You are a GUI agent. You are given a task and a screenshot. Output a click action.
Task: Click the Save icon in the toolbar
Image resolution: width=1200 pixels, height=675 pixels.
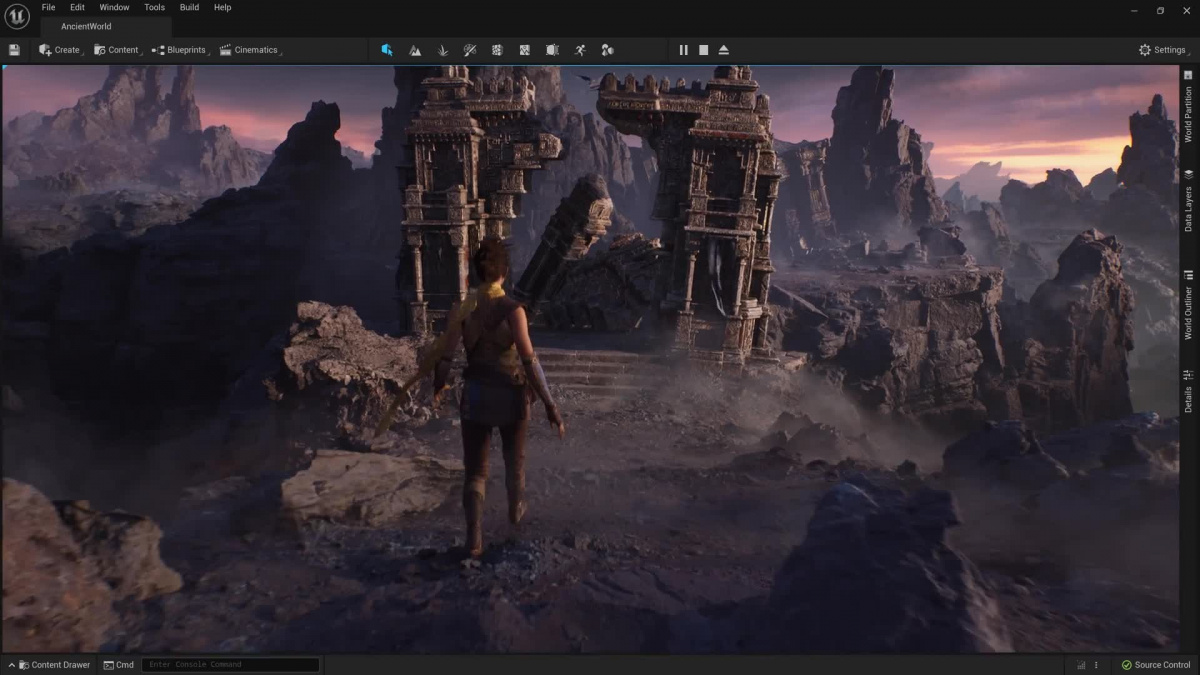(x=14, y=50)
